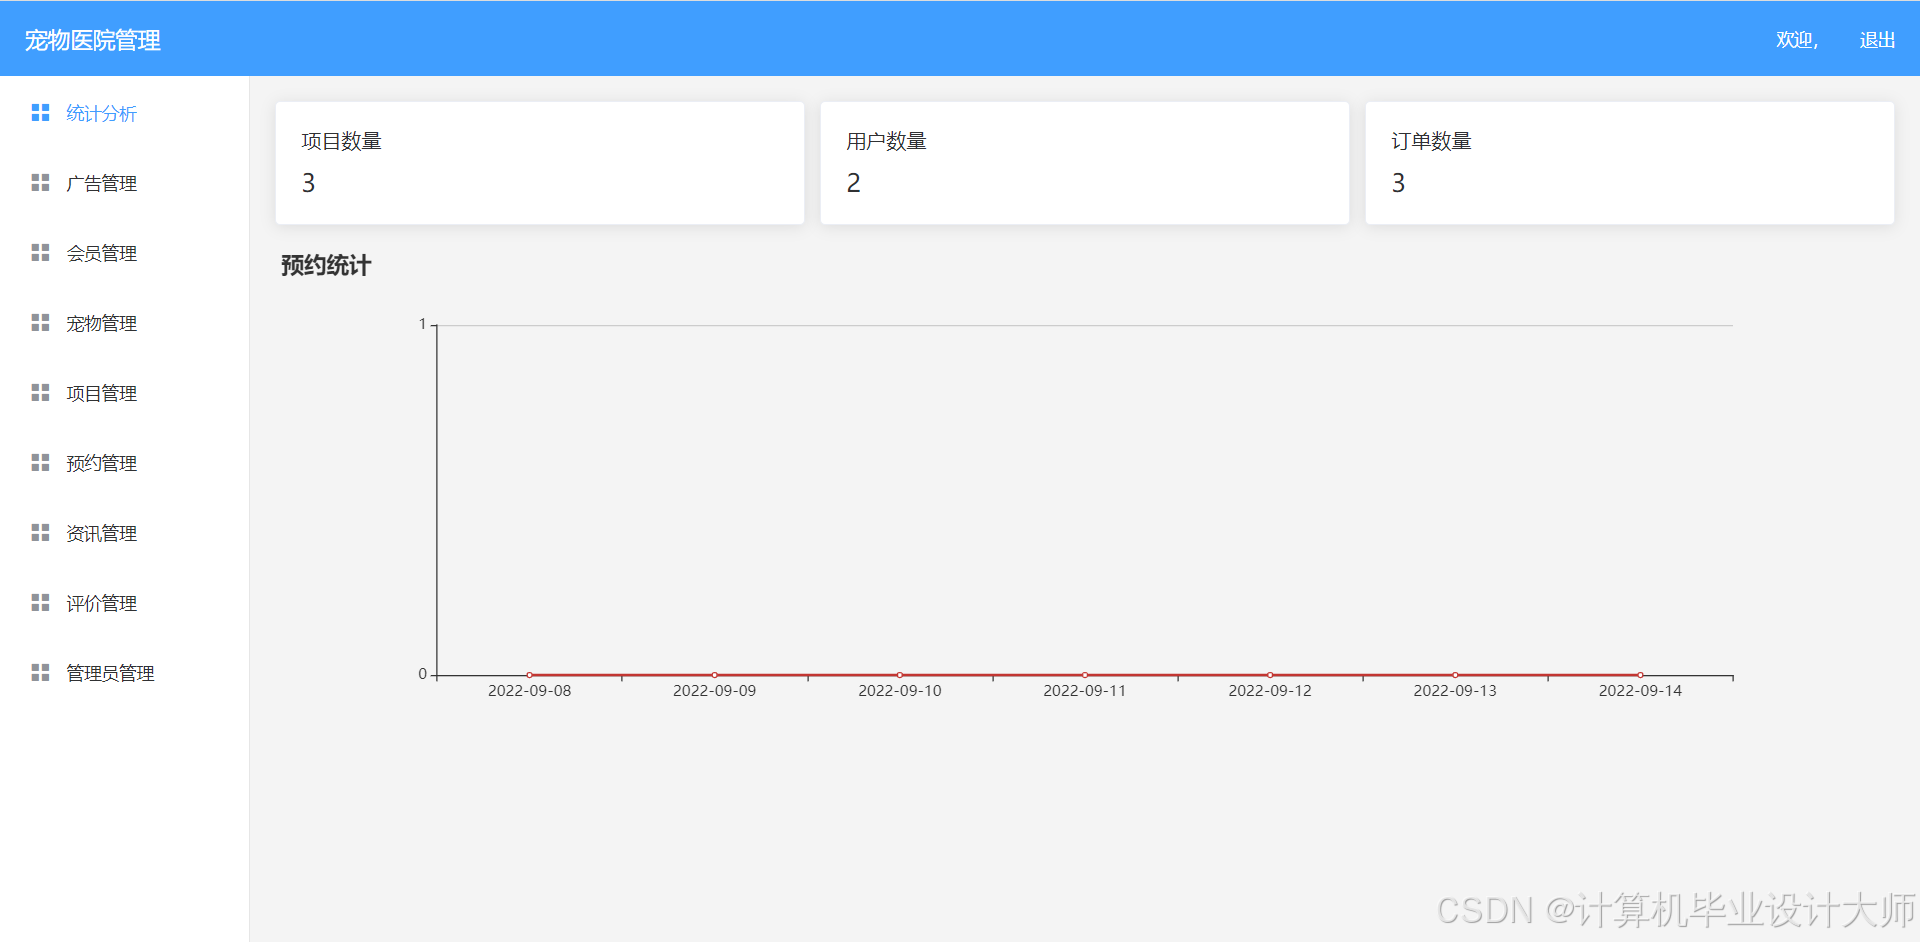Click the 订单数量 card
The width and height of the screenshot is (1920, 942).
1630,163
